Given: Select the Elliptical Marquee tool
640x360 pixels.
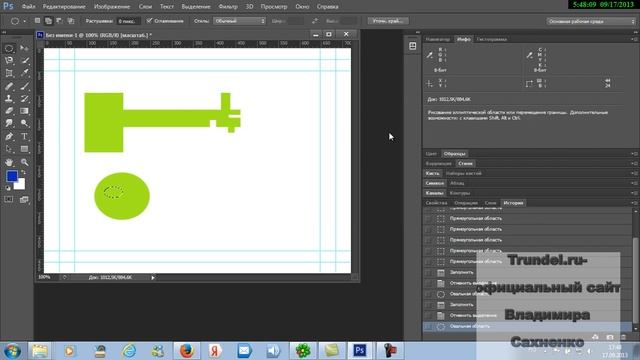Looking at the screenshot, I should tap(9, 49).
